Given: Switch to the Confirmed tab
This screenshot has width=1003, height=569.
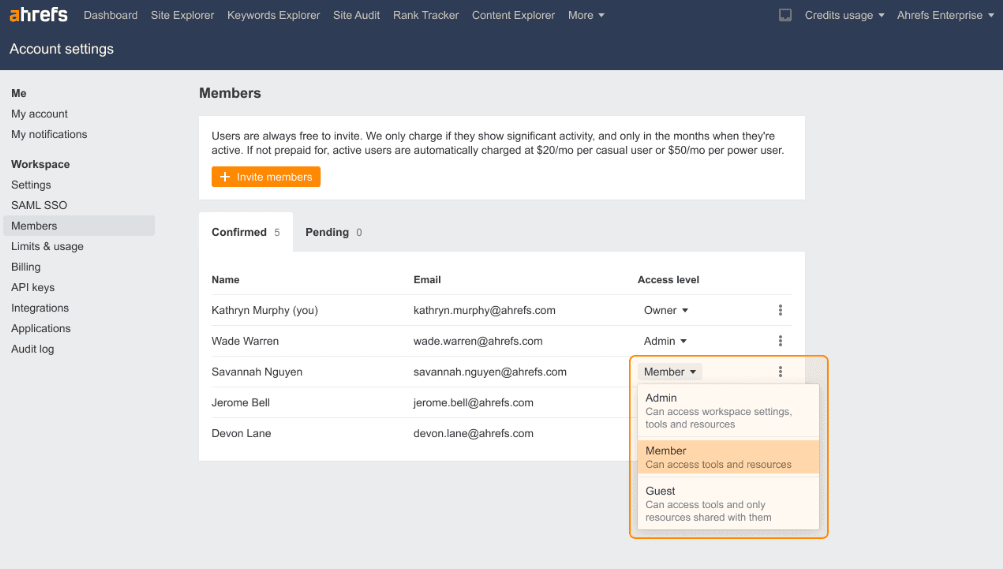Looking at the screenshot, I should (246, 232).
